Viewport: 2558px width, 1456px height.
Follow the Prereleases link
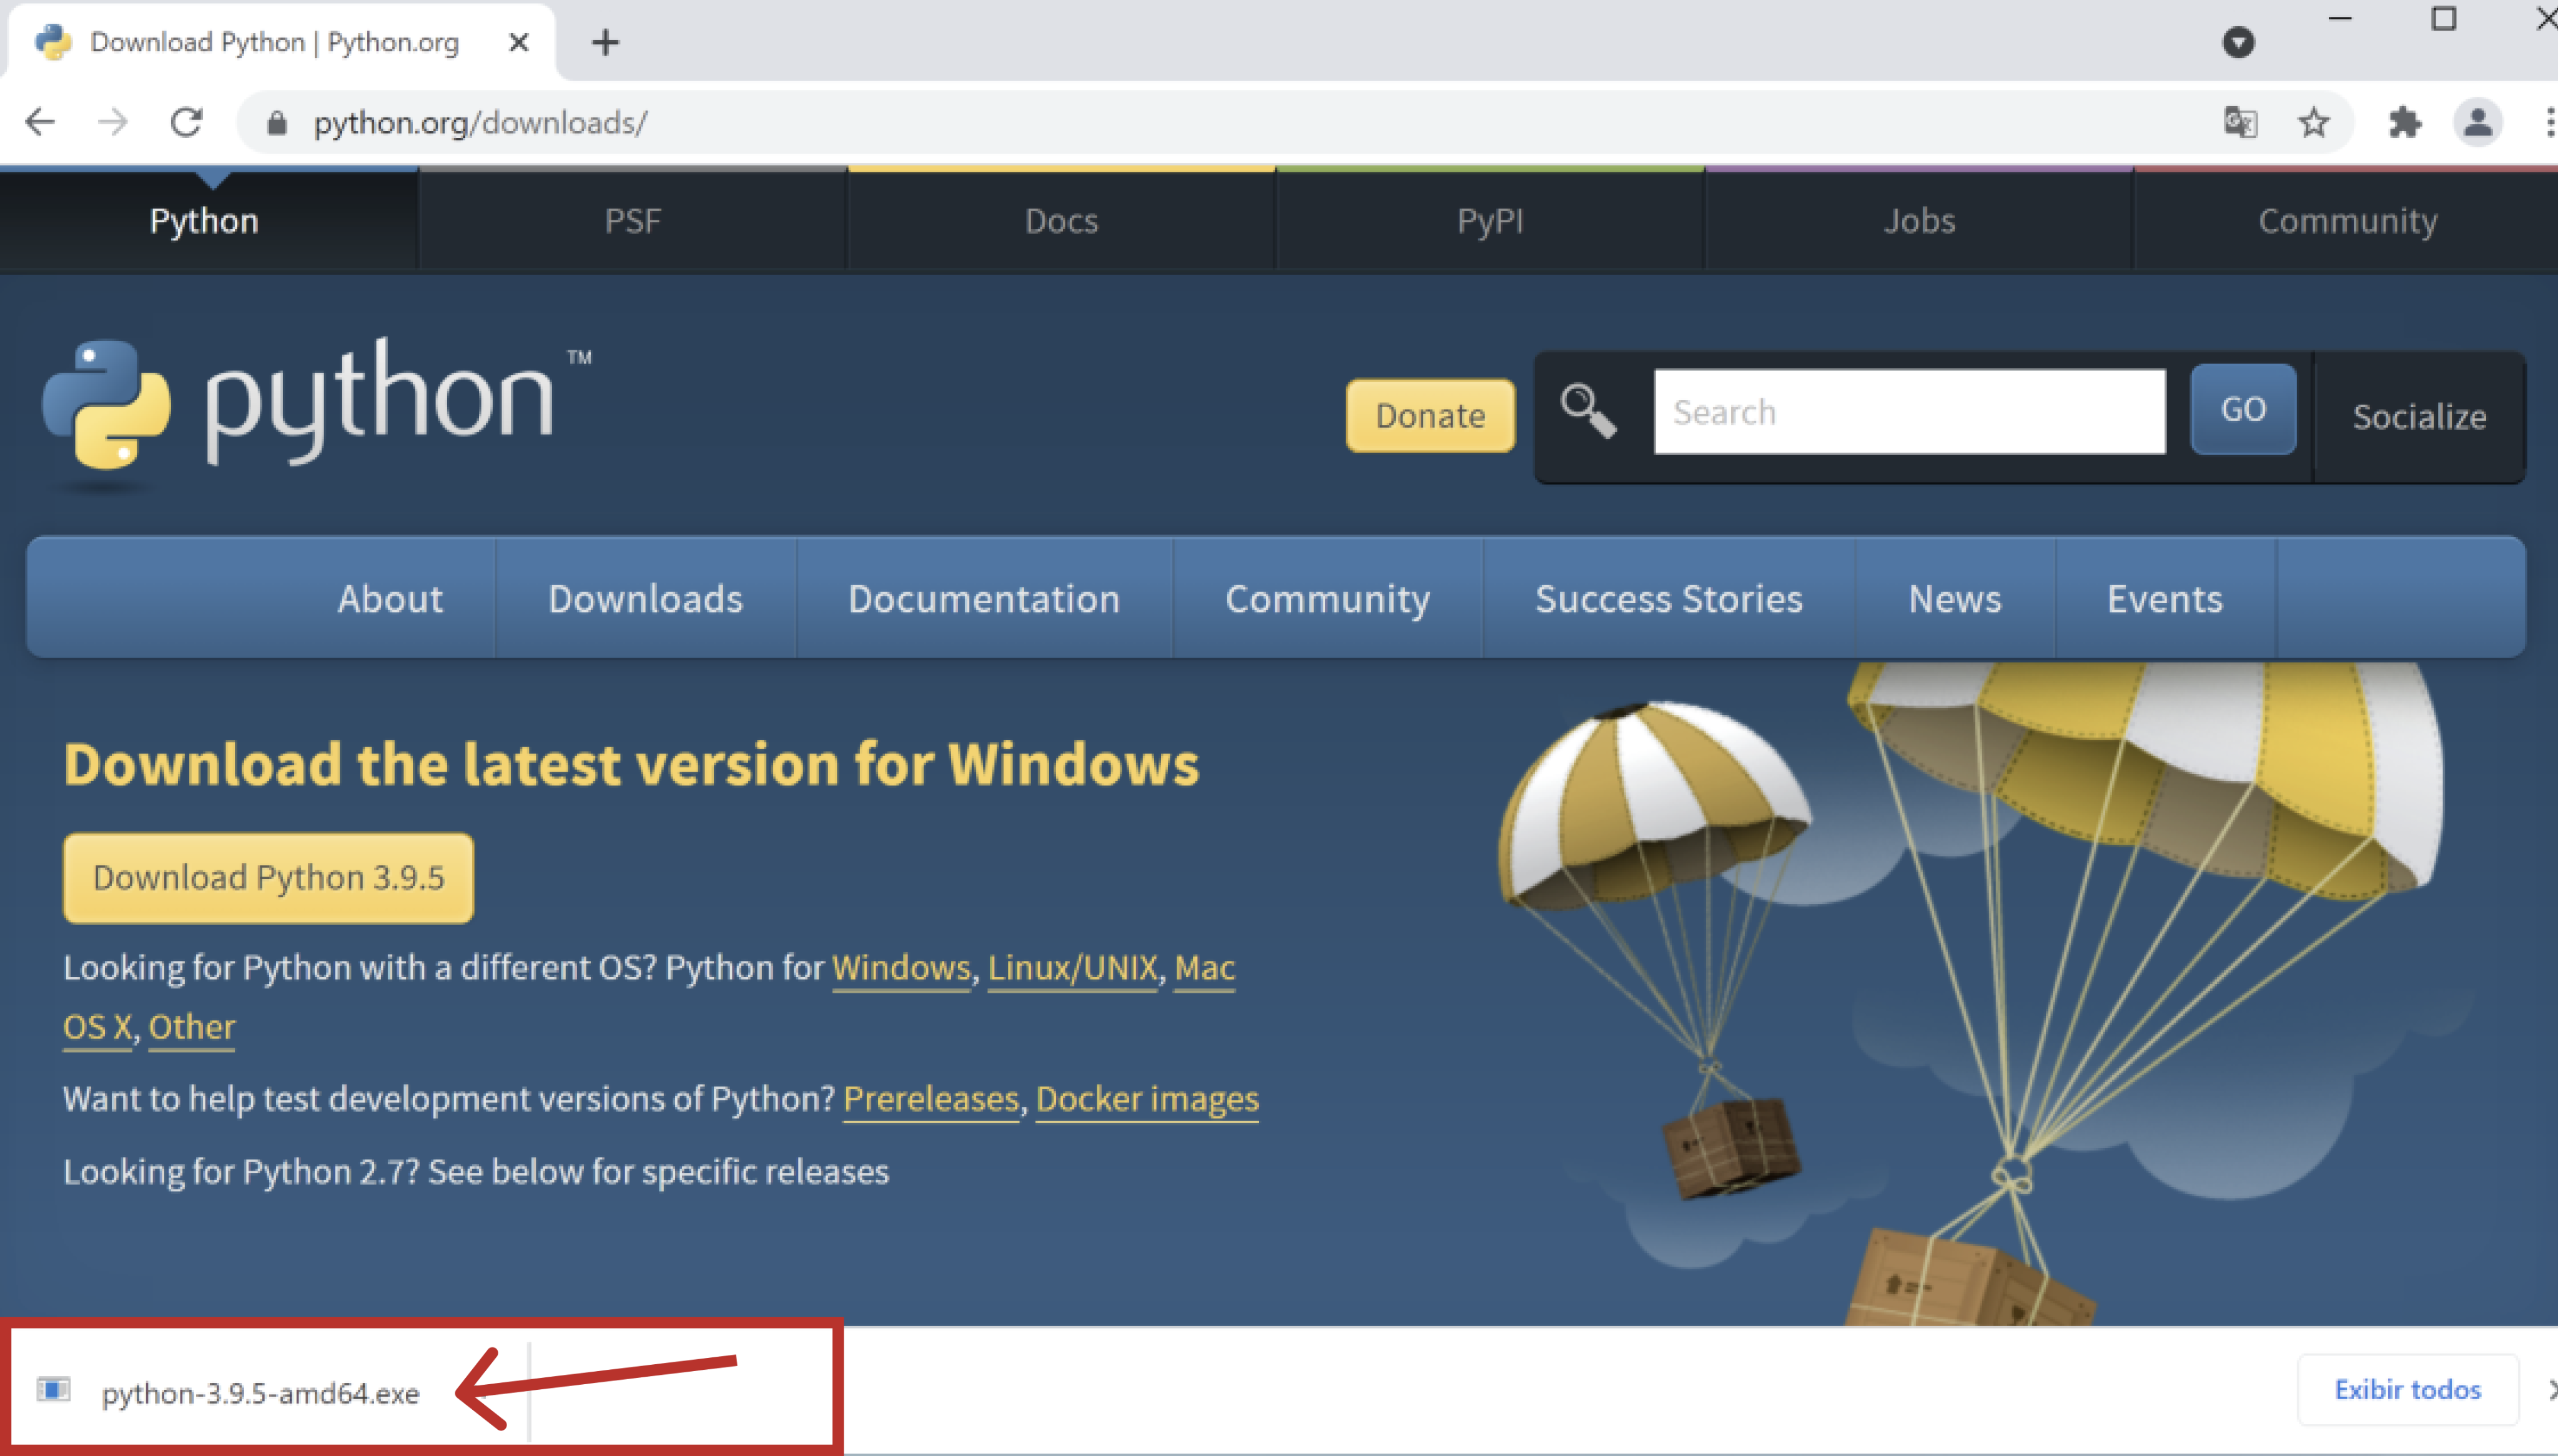931,1099
